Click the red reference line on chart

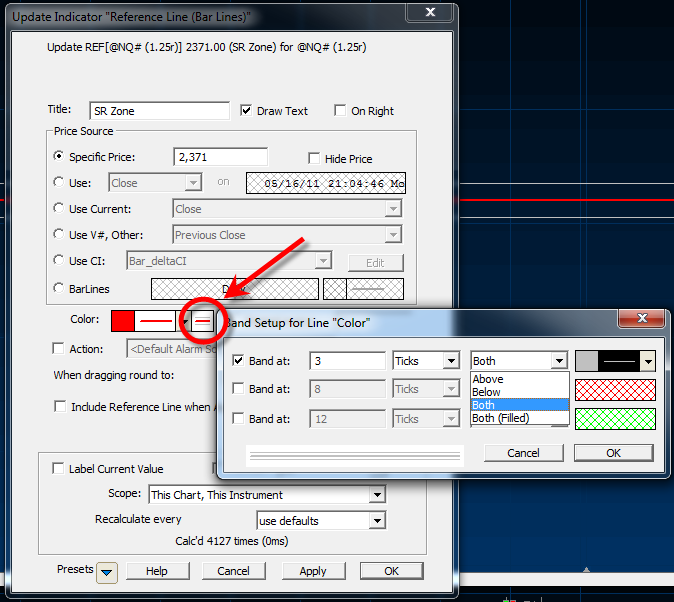click(567, 200)
